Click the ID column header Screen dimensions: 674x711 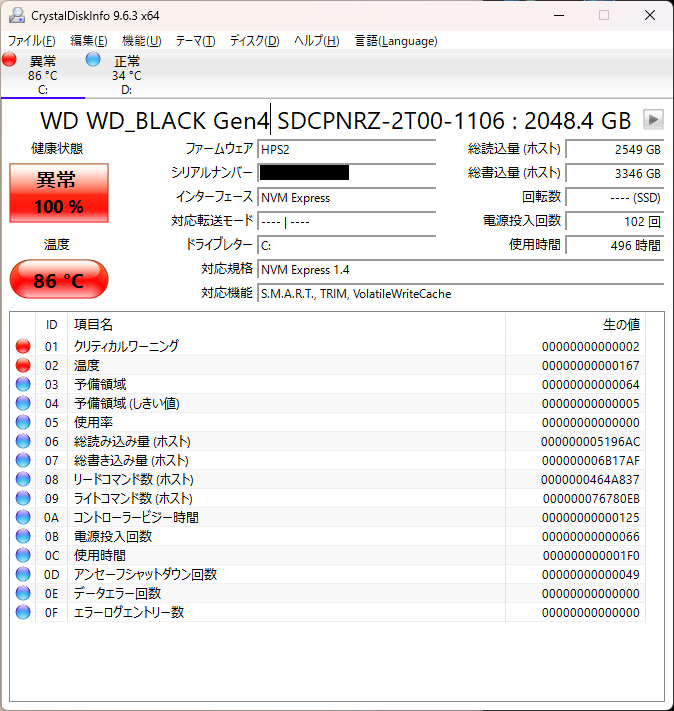tap(52, 325)
